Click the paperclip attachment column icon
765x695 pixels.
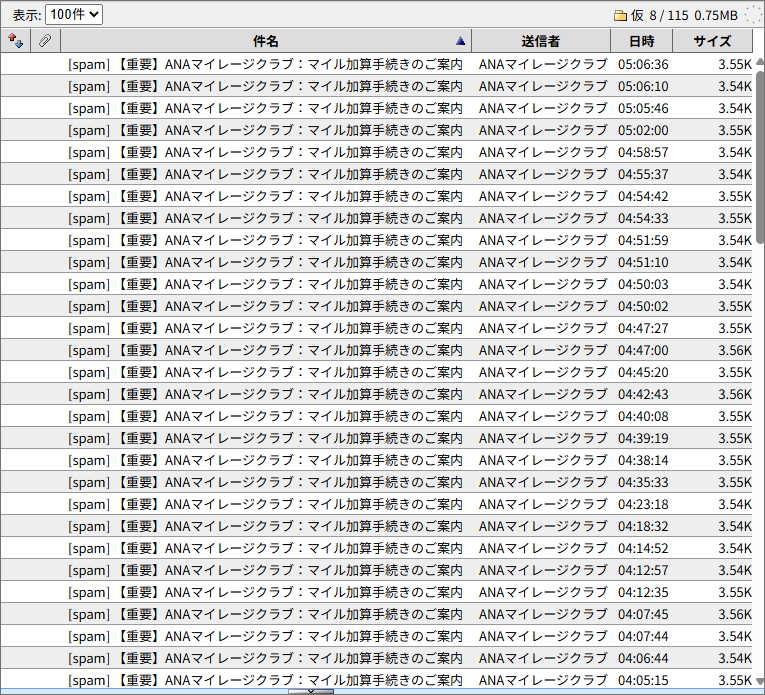[x=45, y=41]
